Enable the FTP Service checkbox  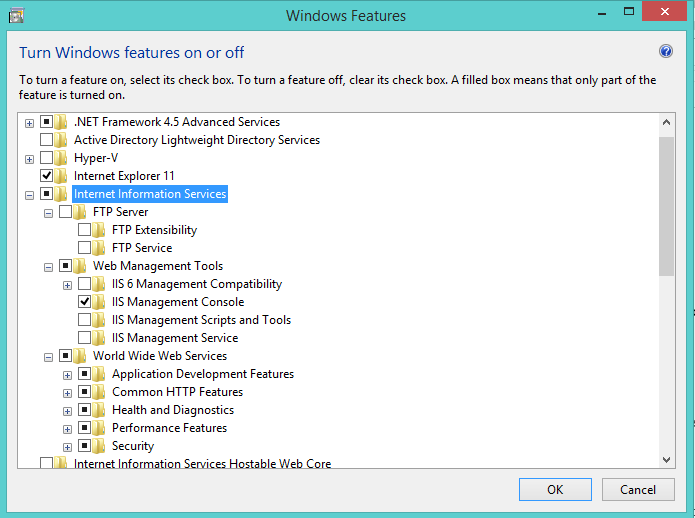pos(84,248)
